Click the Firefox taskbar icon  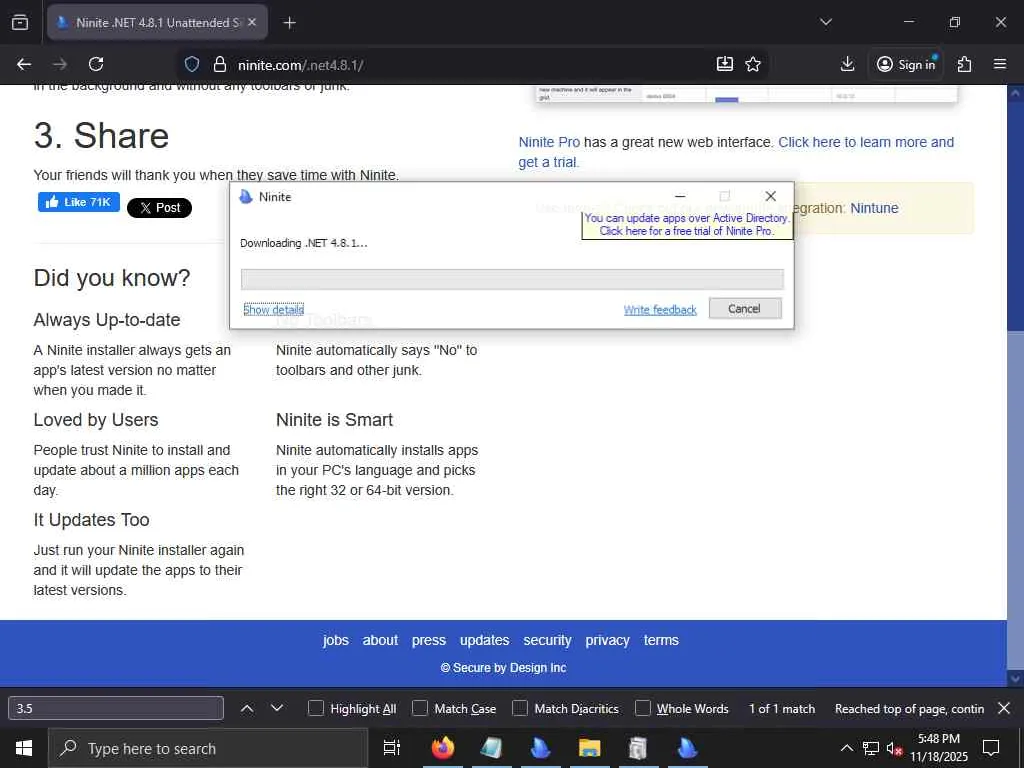[443, 748]
